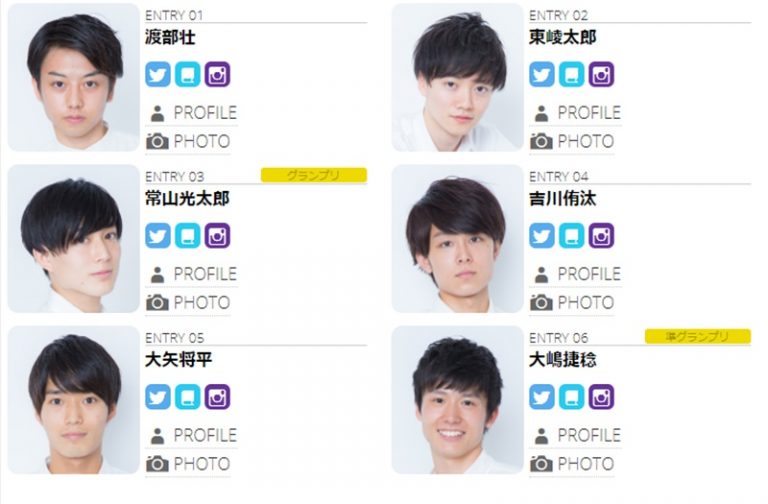Screen dimensions: 768x504
Task: Open PHOTO link for ENTRY 06
Action: [x=572, y=464]
